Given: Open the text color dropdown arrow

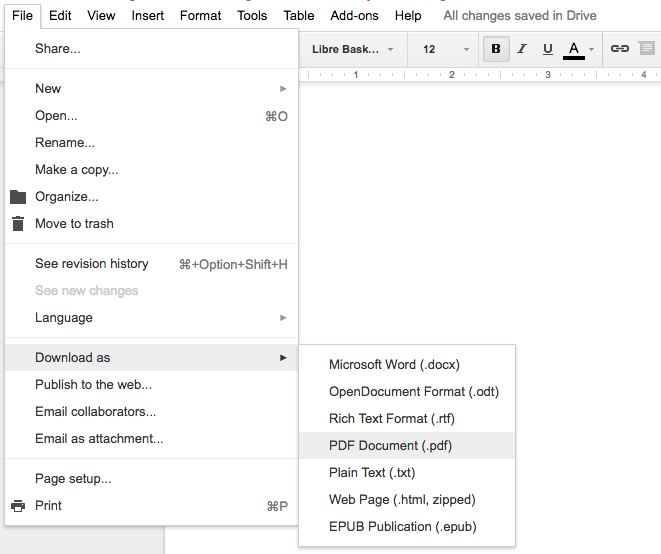Looking at the screenshot, I should (x=592, y=49).
